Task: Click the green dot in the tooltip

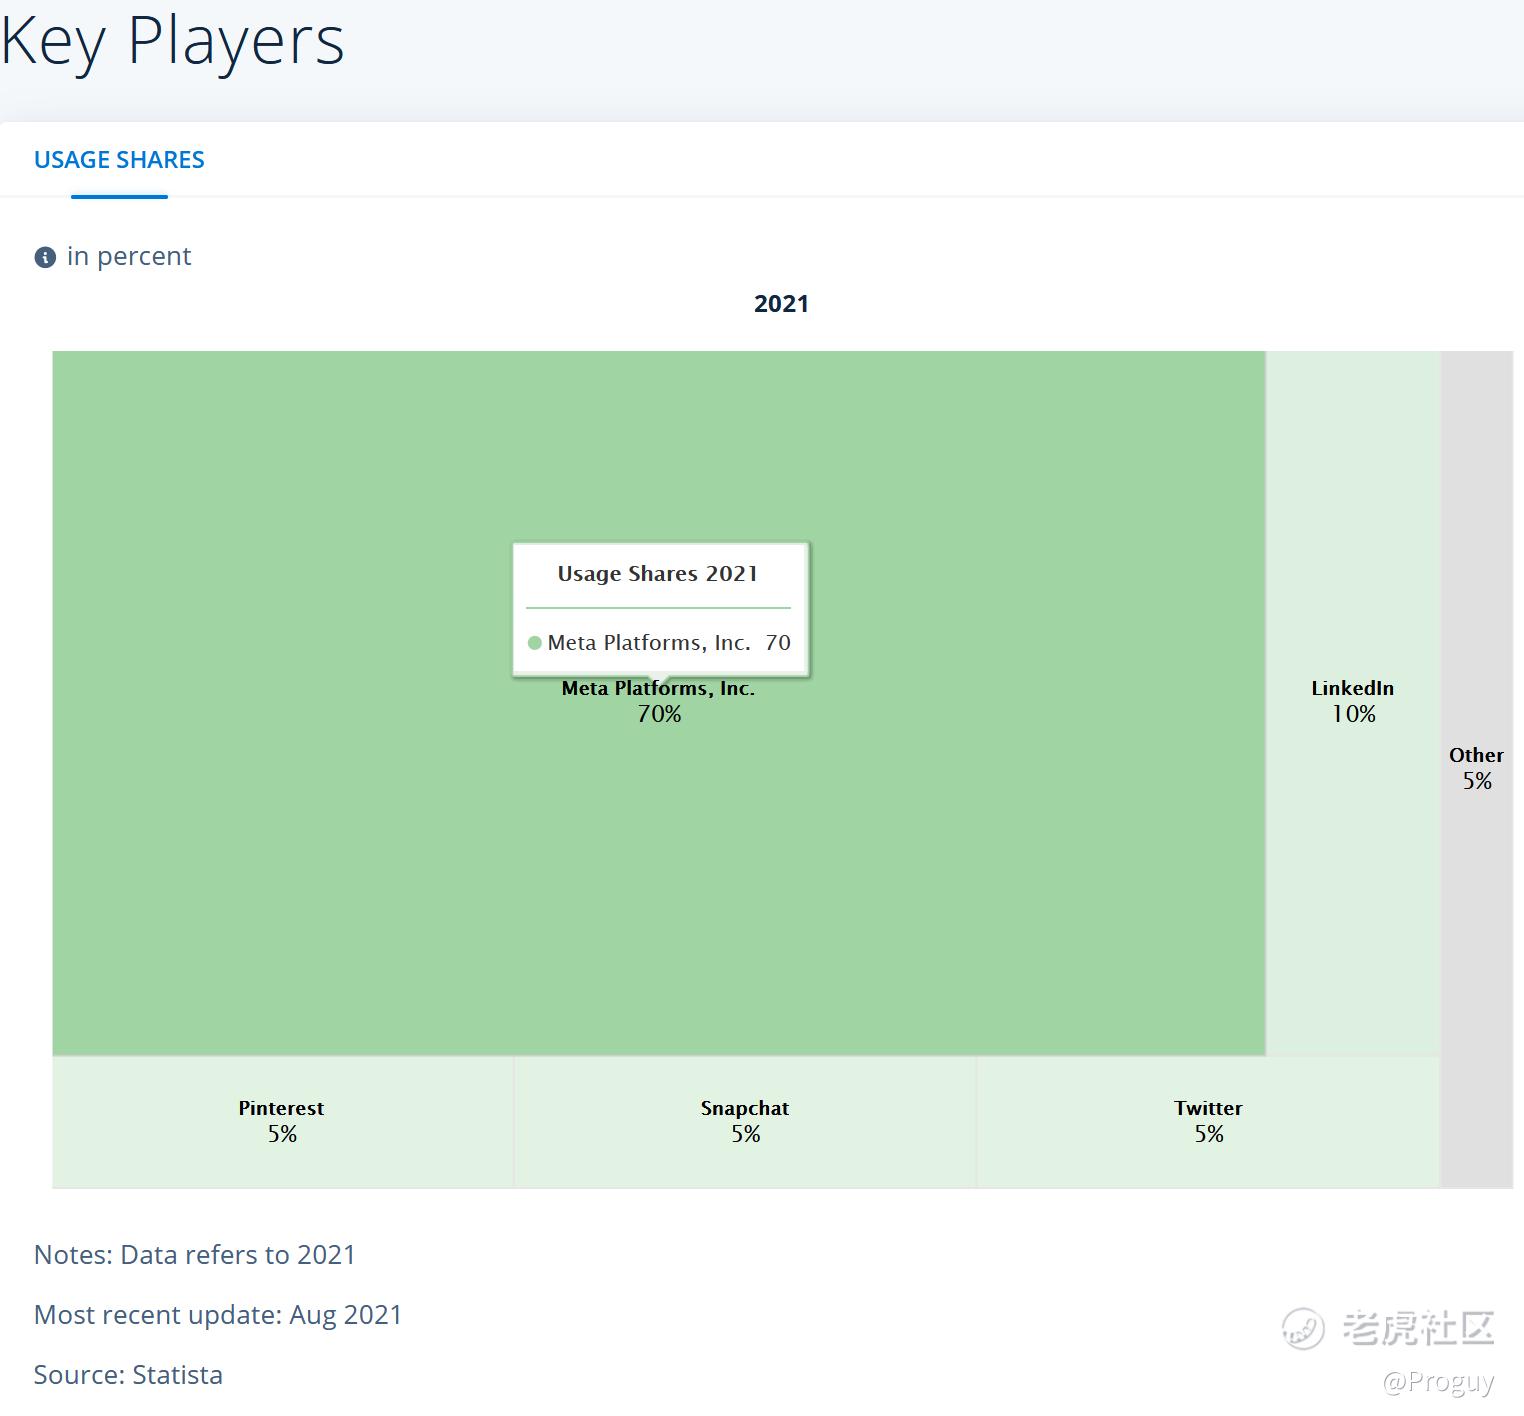Action: 535,643
